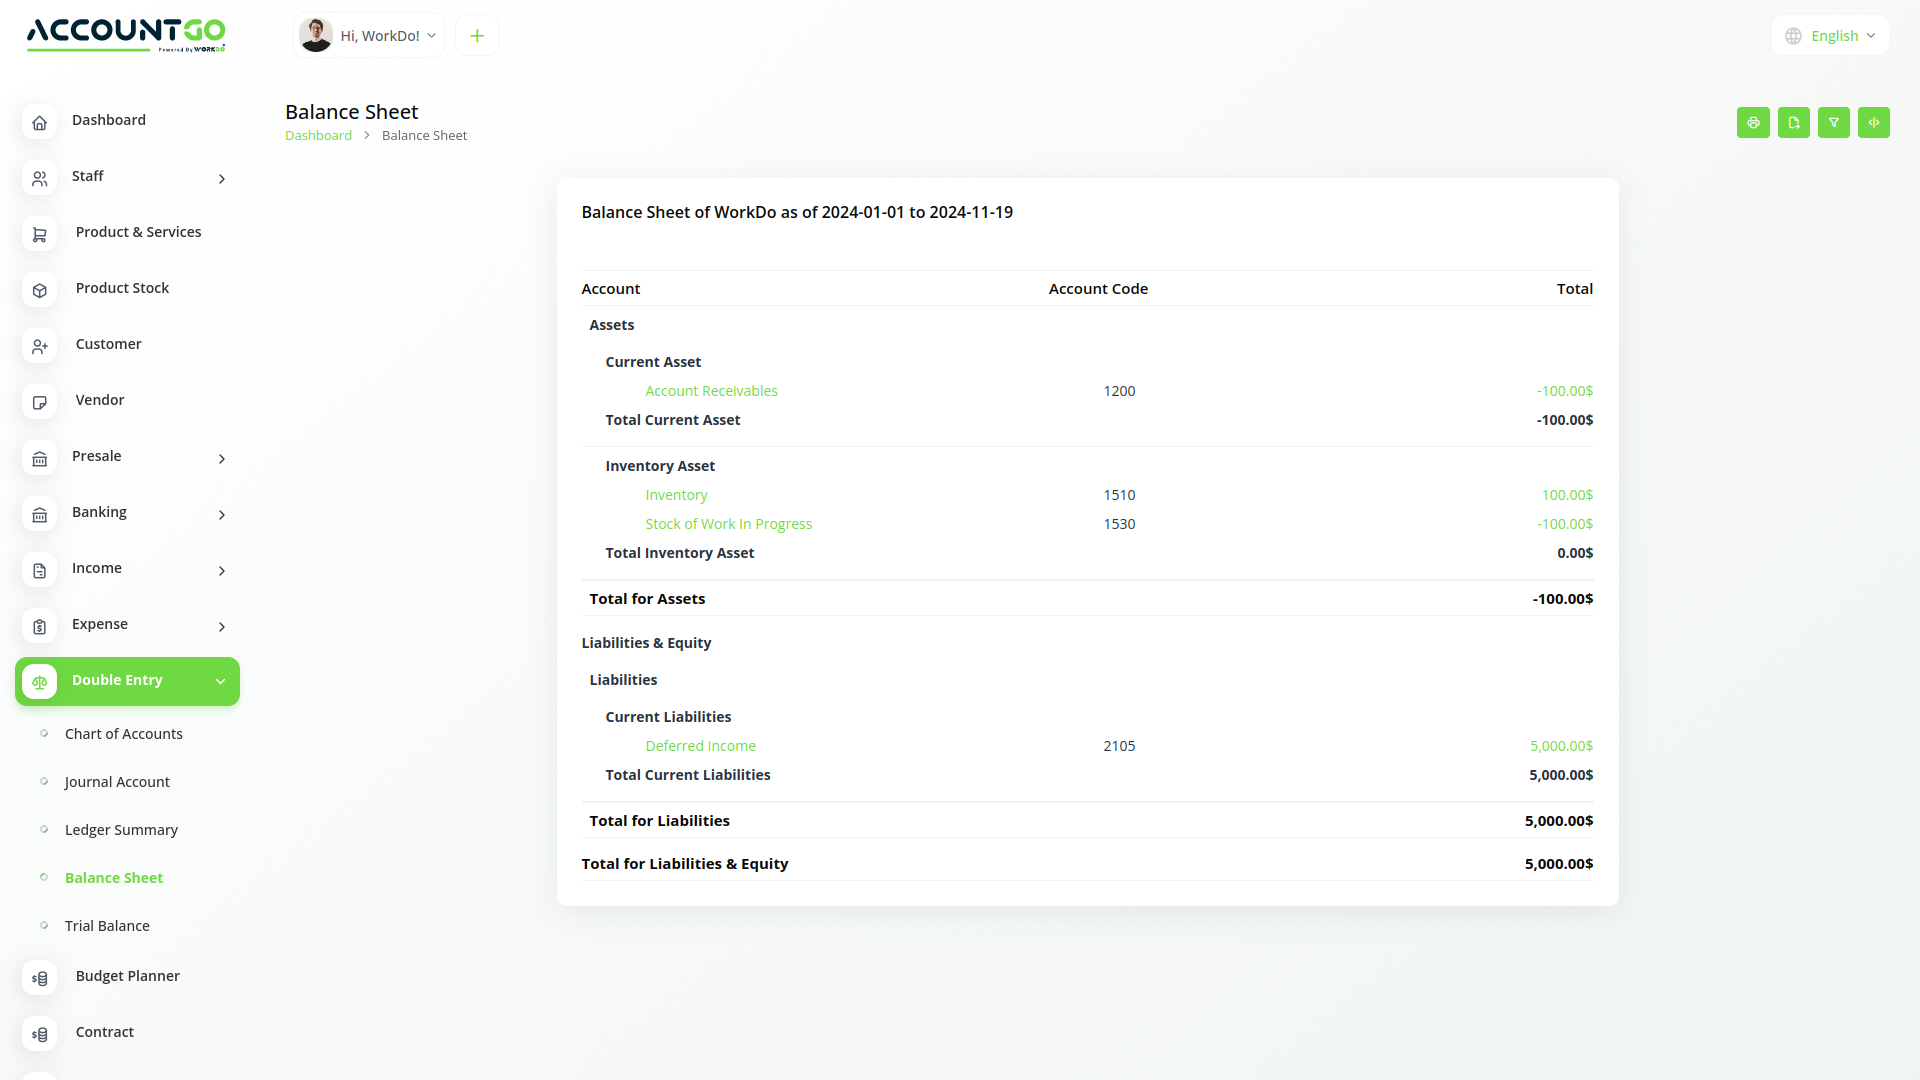Click the add workspace plus button
The image size is (1920, 1080).
476,34
